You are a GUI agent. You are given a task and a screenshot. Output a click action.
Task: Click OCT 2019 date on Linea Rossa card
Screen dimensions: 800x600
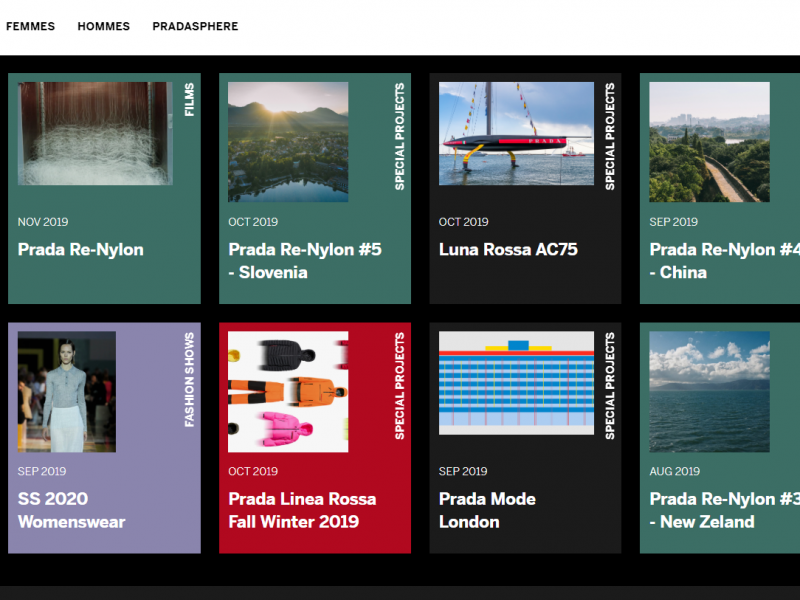(253, 471)
